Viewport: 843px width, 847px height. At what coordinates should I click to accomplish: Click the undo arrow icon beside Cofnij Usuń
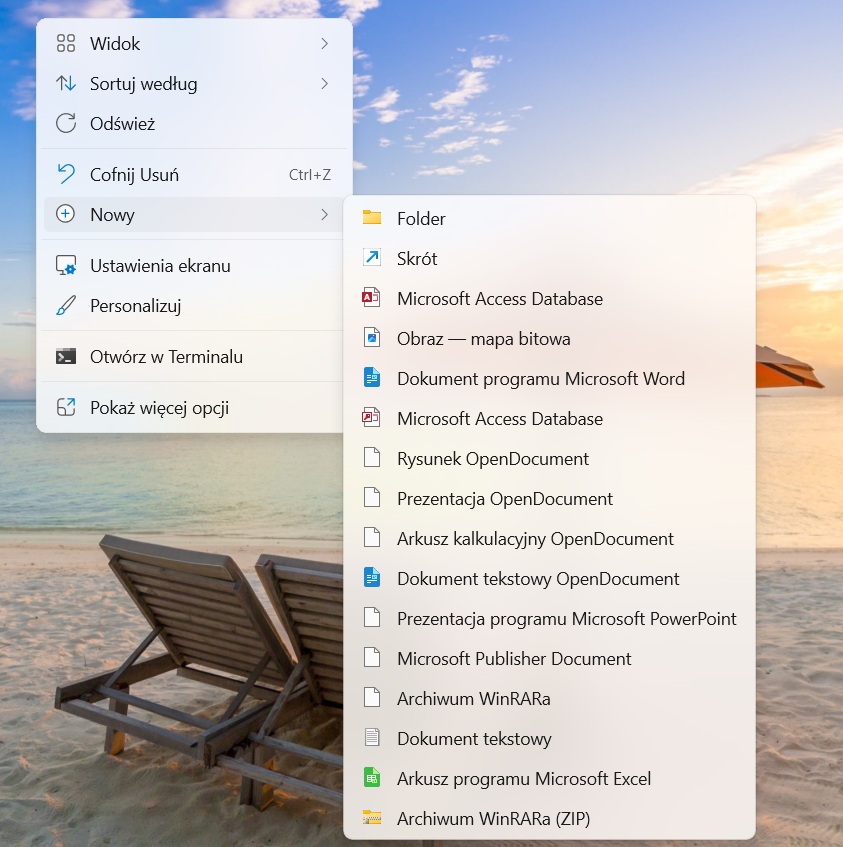click(x=66, y=174)
